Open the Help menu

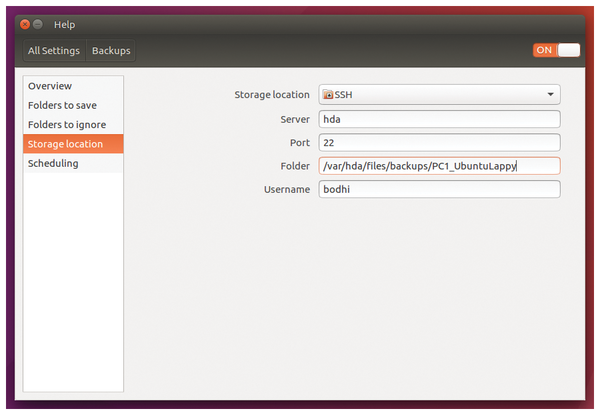click(x=64, y=25)
